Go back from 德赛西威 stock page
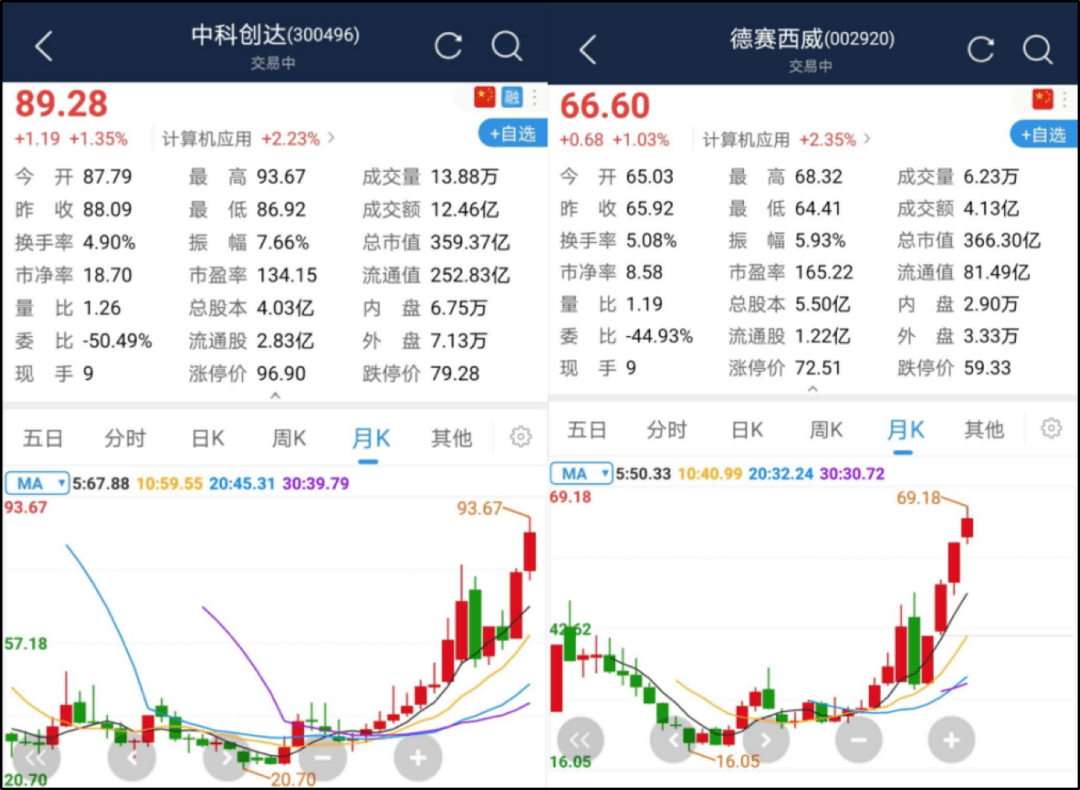Screen dimensions: 1080x790 (588, 50)
